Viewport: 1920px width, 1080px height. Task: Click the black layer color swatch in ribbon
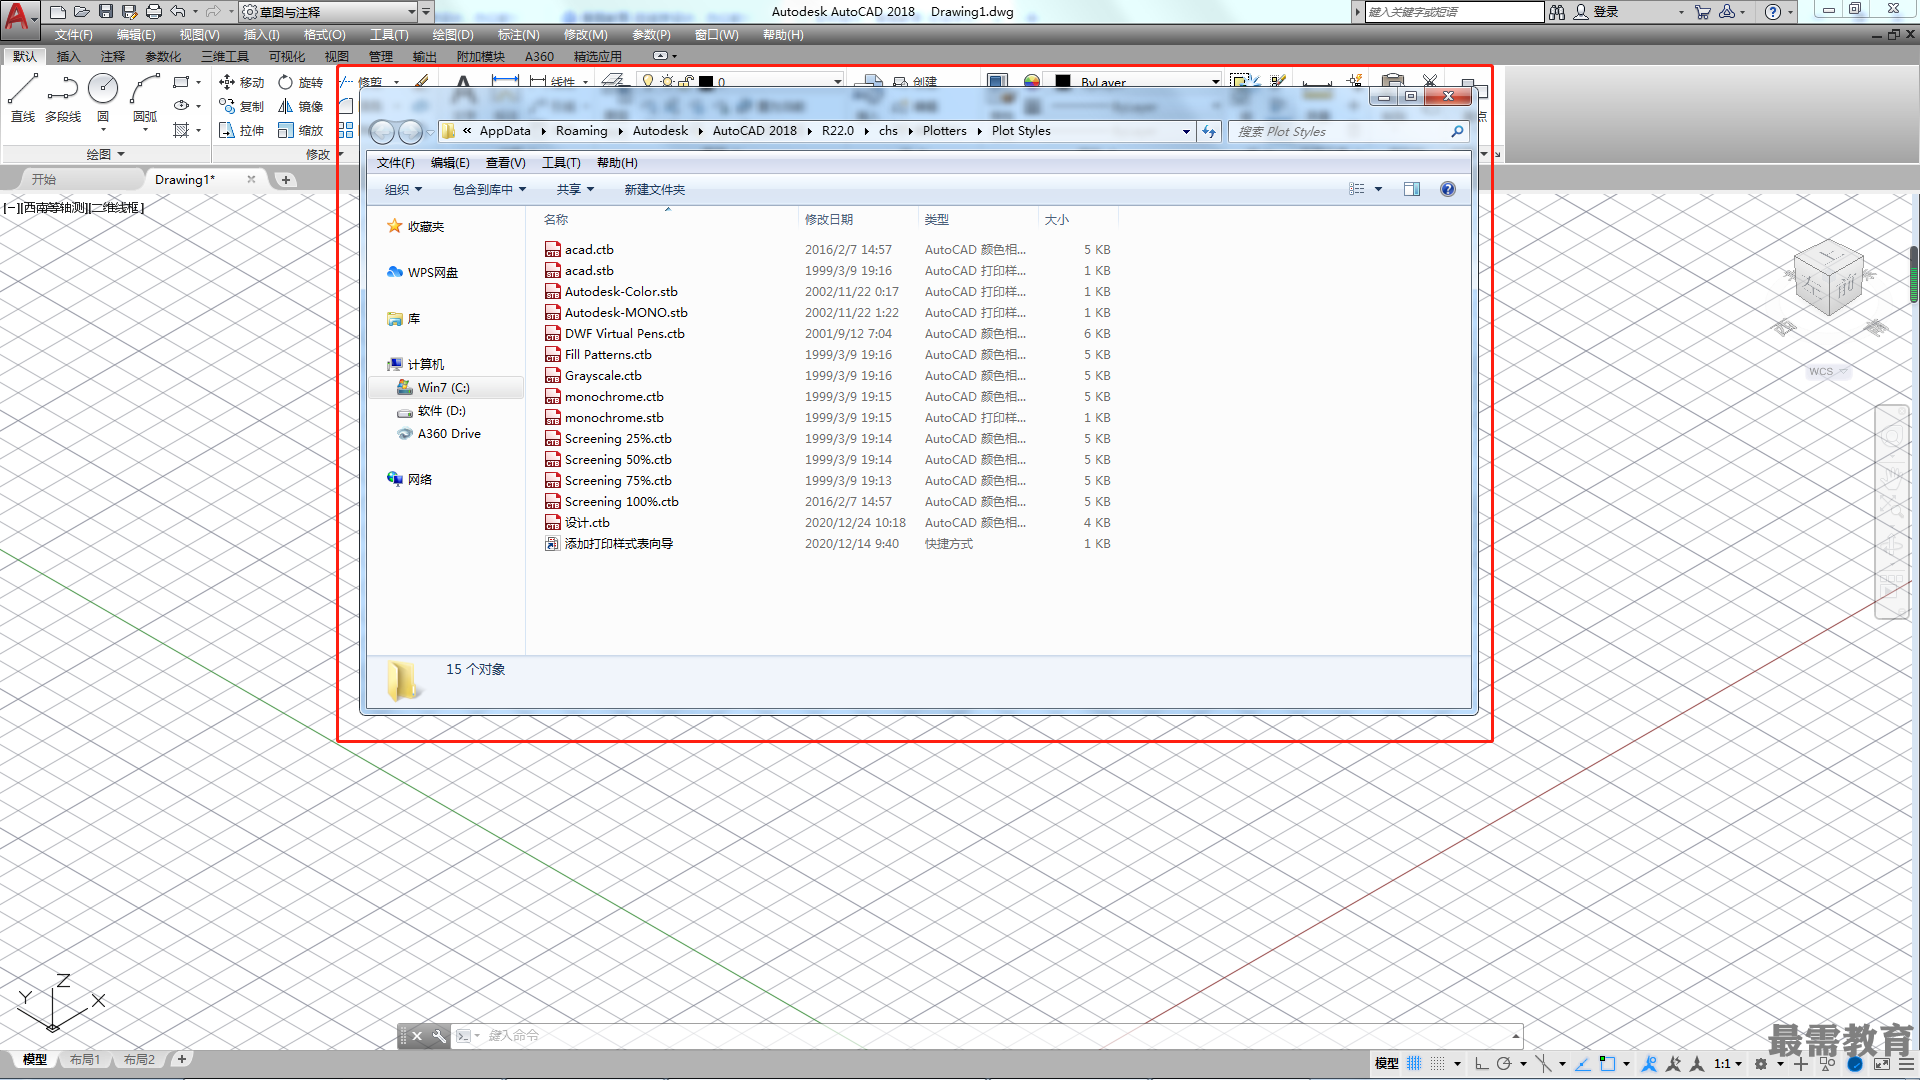tap(706, 82)
